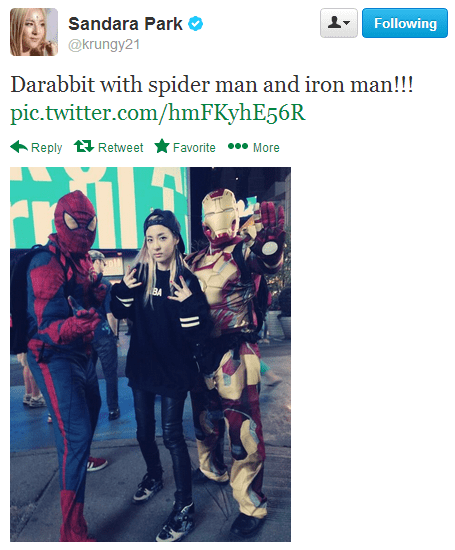Click the @krungy21 handle
Screen dimensions: 455x550
coord(104,45)
